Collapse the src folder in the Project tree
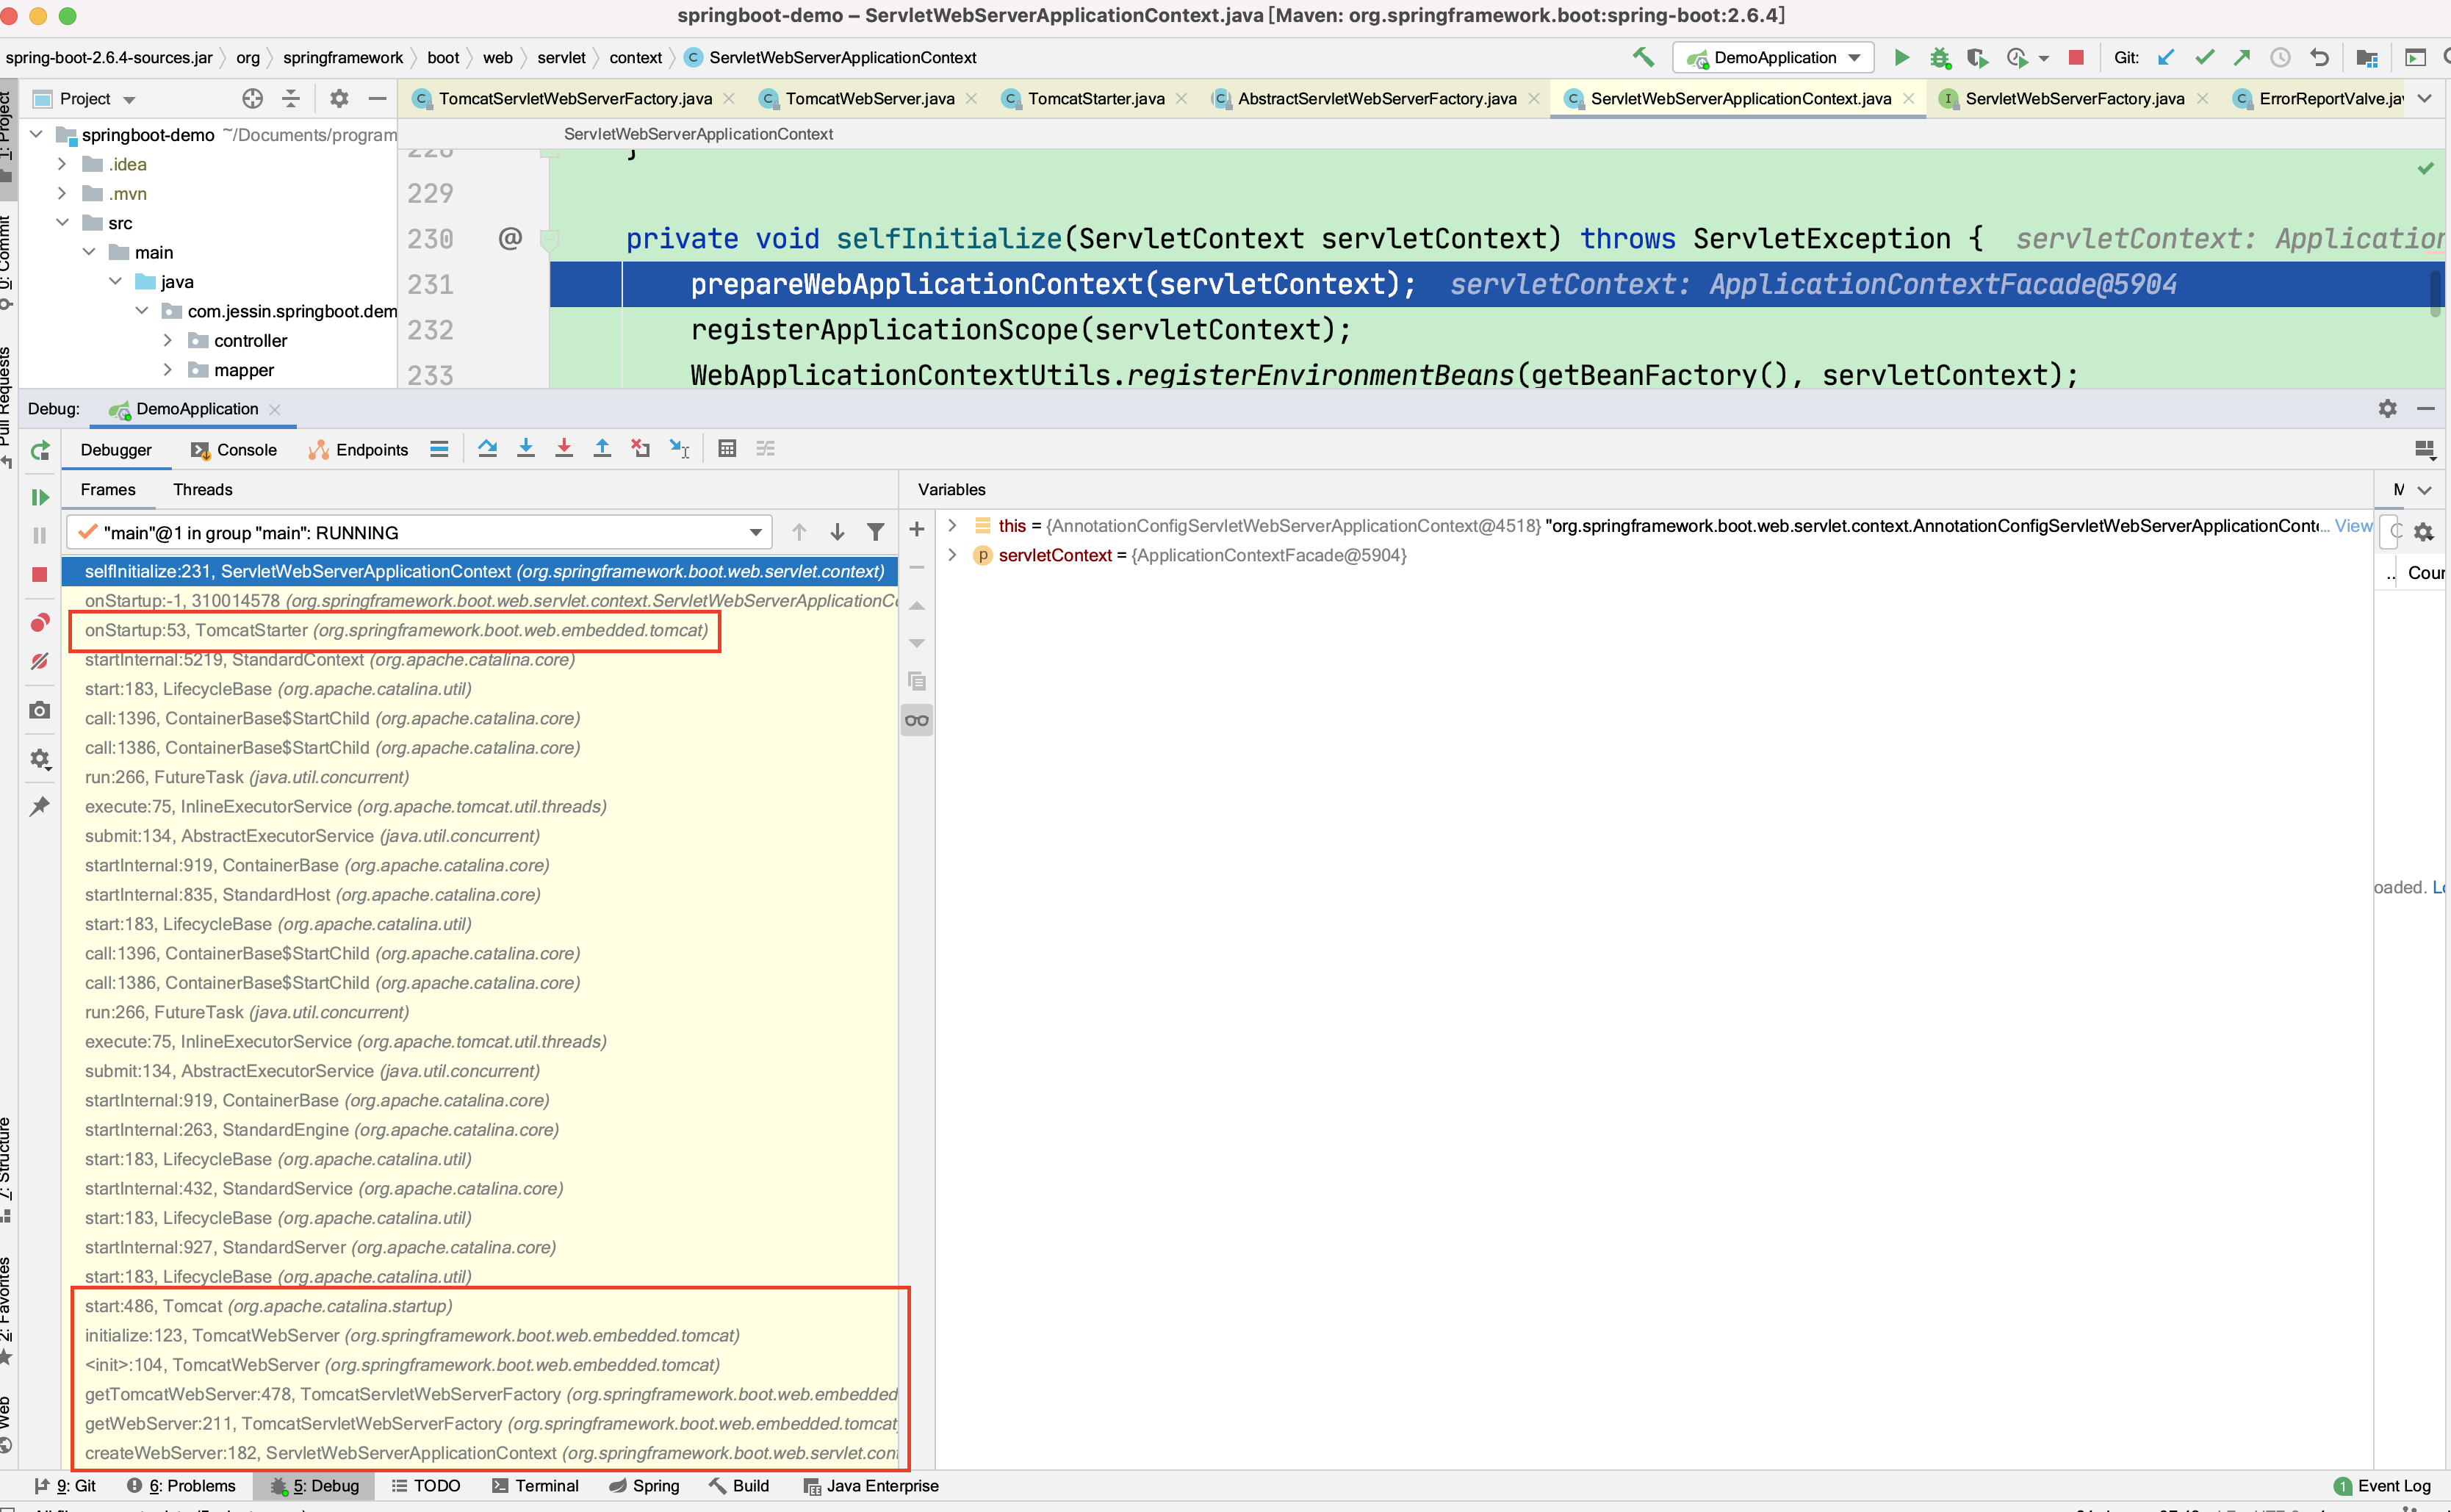Screen dimensions: 2451x1512 click(63, 222)
